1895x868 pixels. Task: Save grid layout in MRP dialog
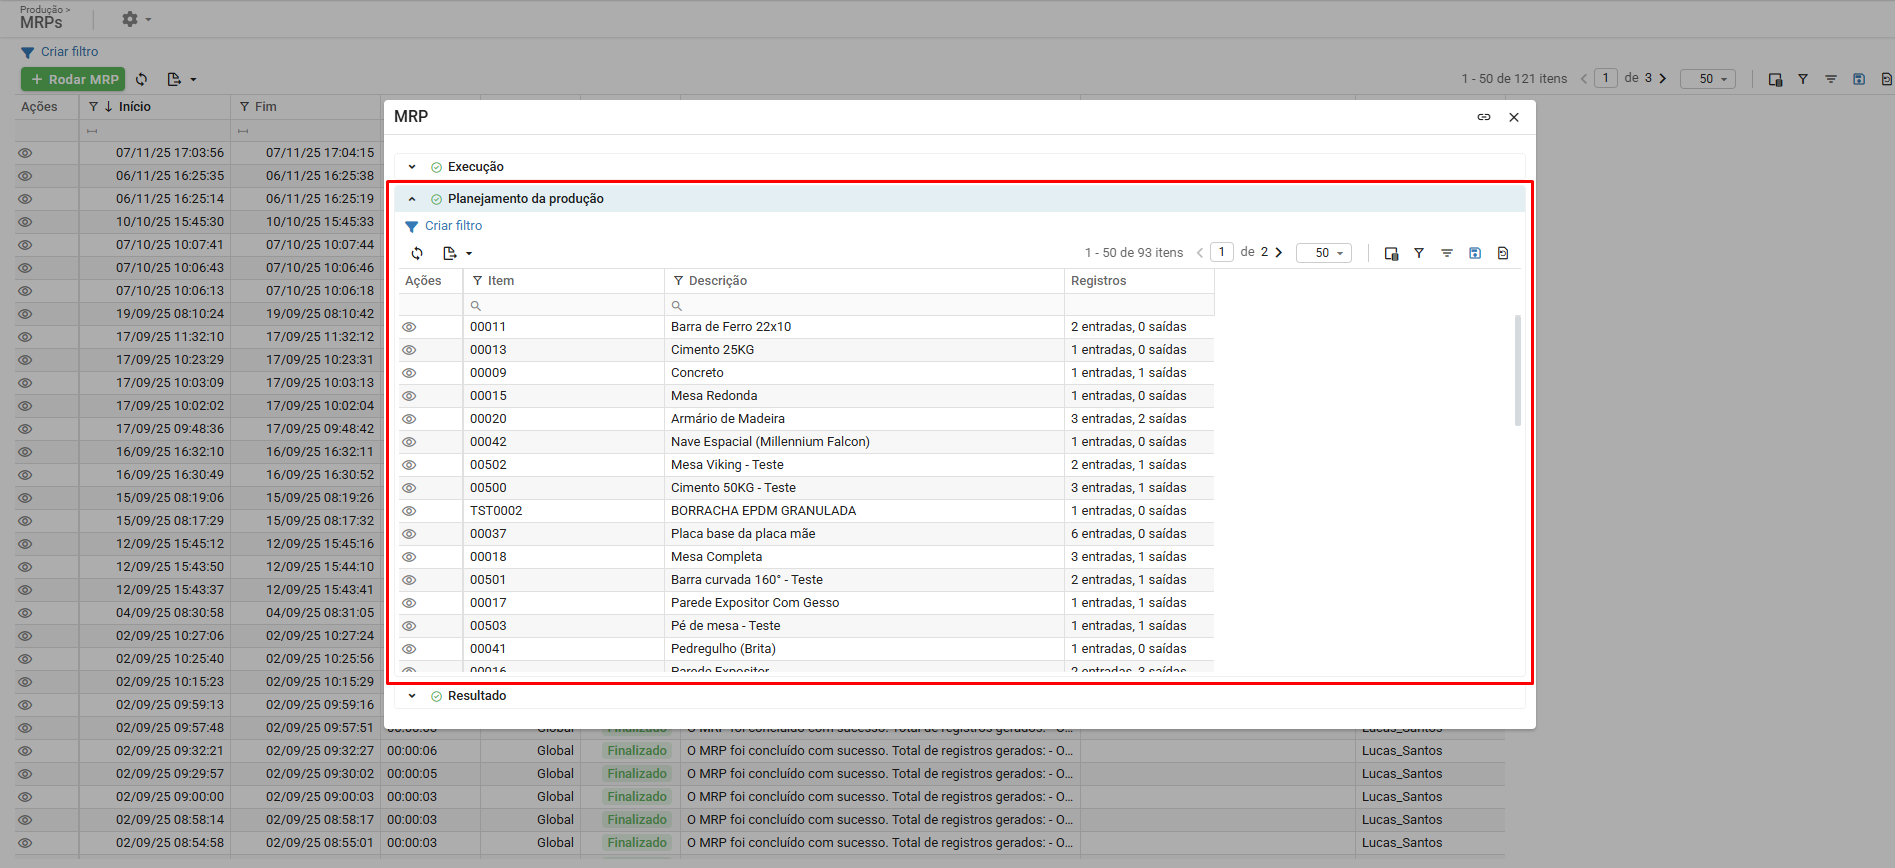coord(1475,253)
